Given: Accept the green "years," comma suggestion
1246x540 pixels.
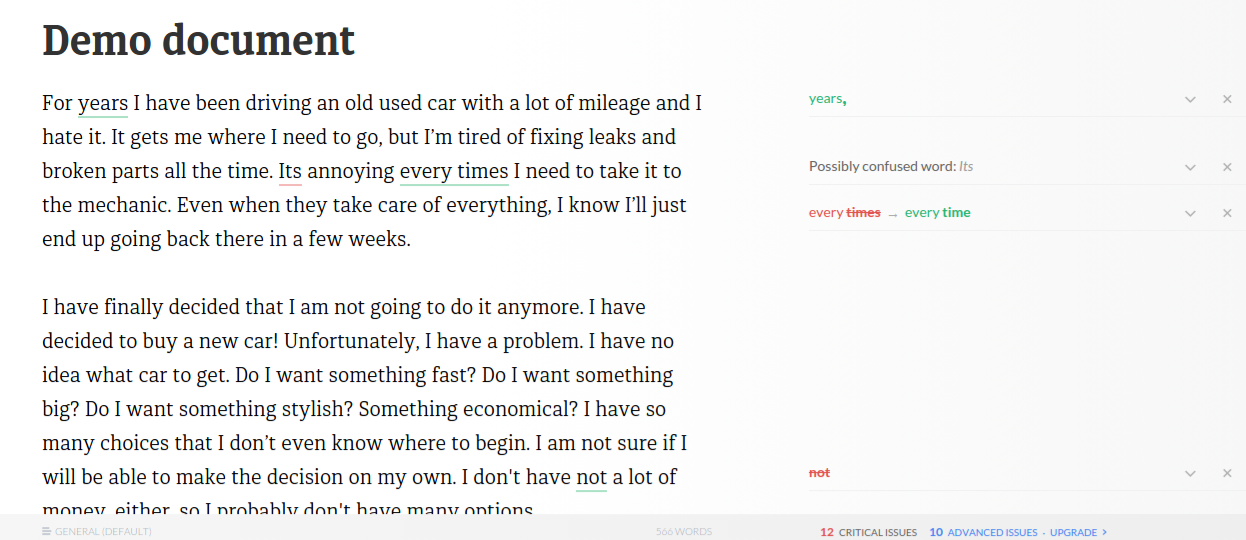Looking at the screenshot, I should [827, 99].
